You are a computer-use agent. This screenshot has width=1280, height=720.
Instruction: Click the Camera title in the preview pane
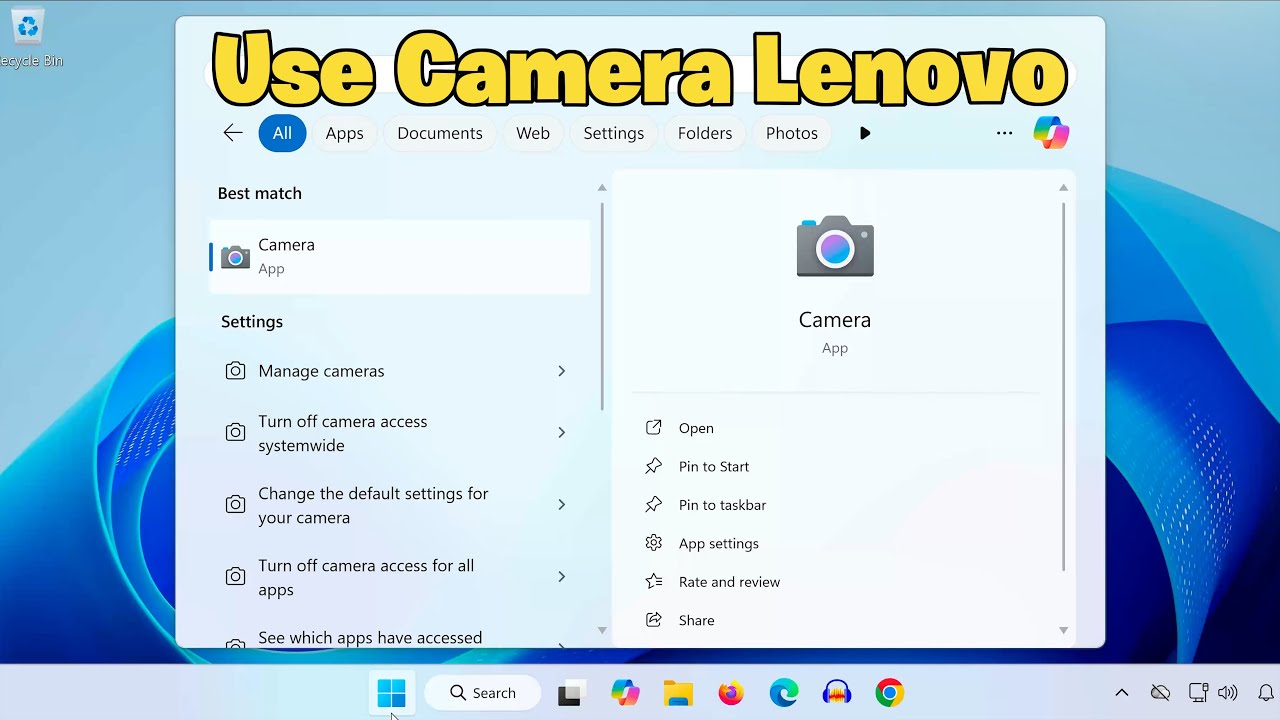click(x=835, y=320)
